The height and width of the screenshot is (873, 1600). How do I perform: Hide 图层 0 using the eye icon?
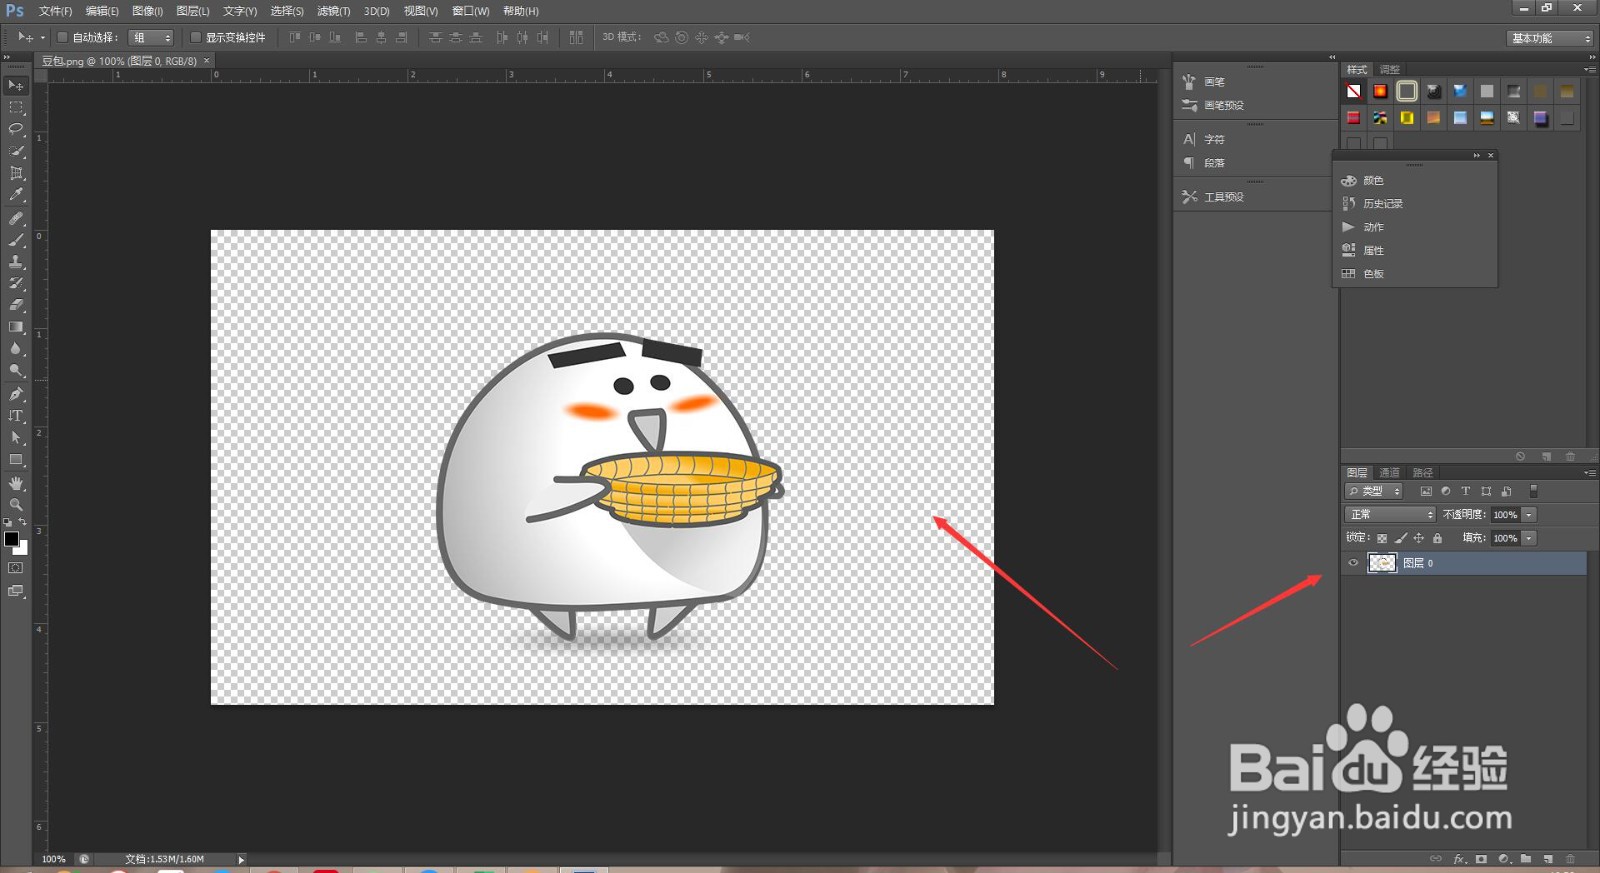click(1353, 563)
